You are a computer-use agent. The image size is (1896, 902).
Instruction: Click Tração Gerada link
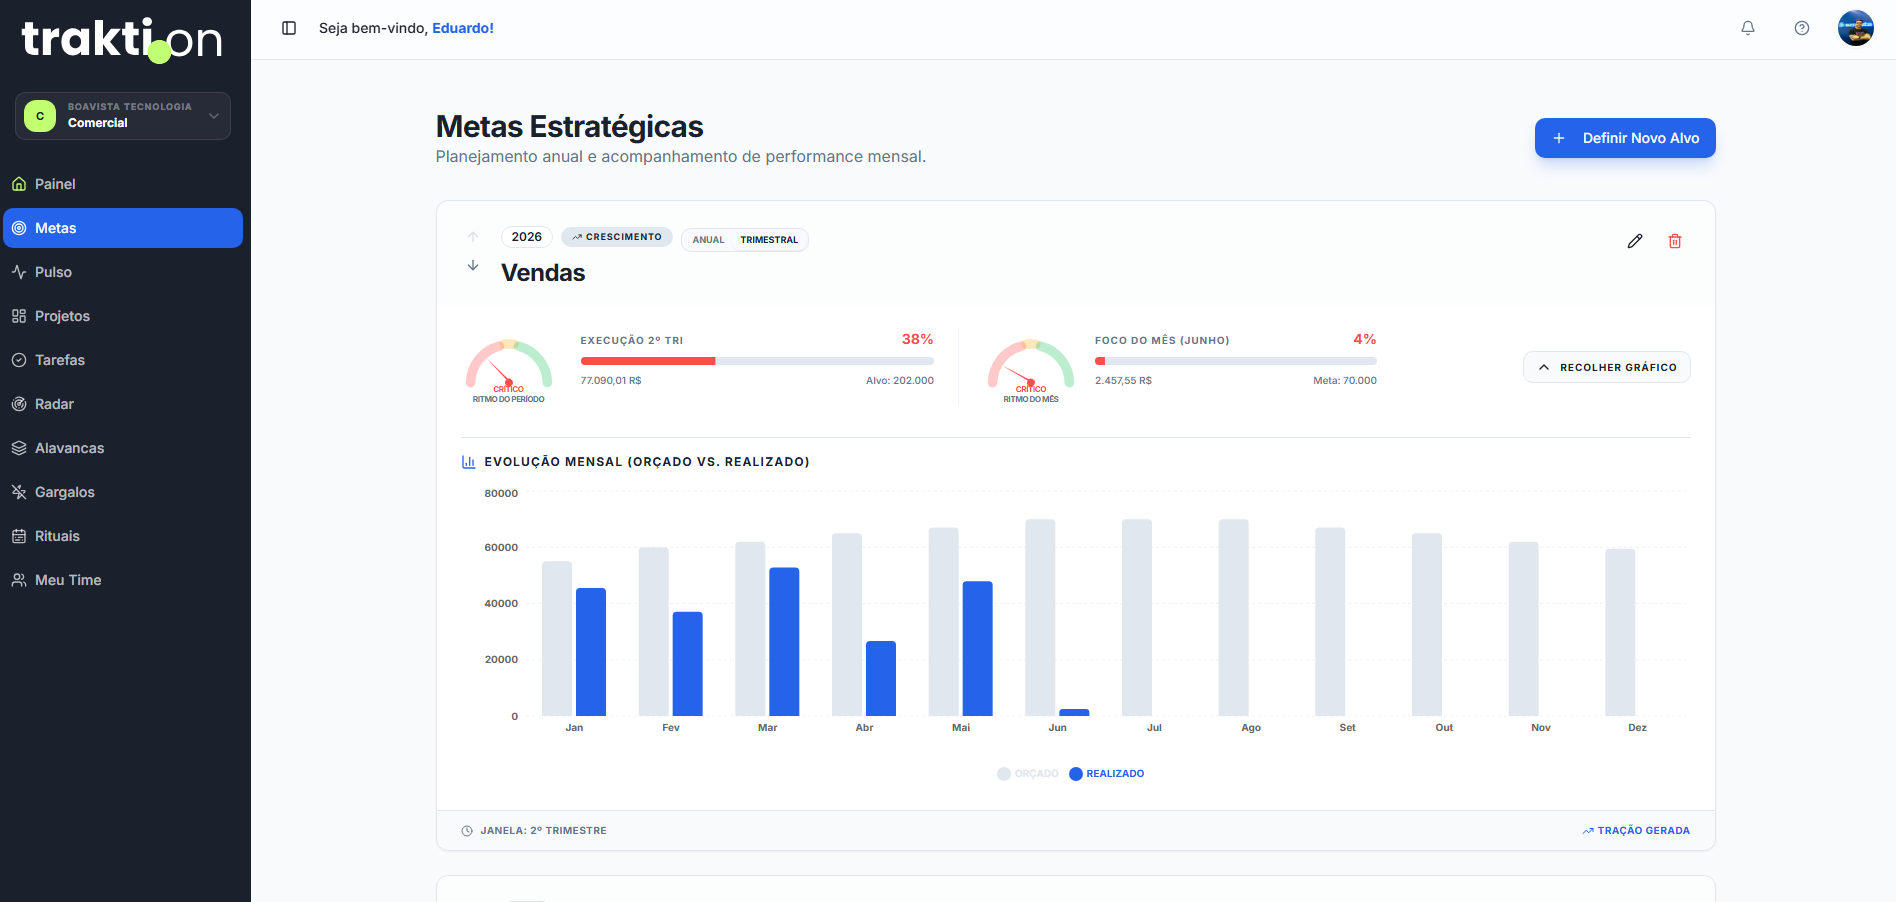1636,831
